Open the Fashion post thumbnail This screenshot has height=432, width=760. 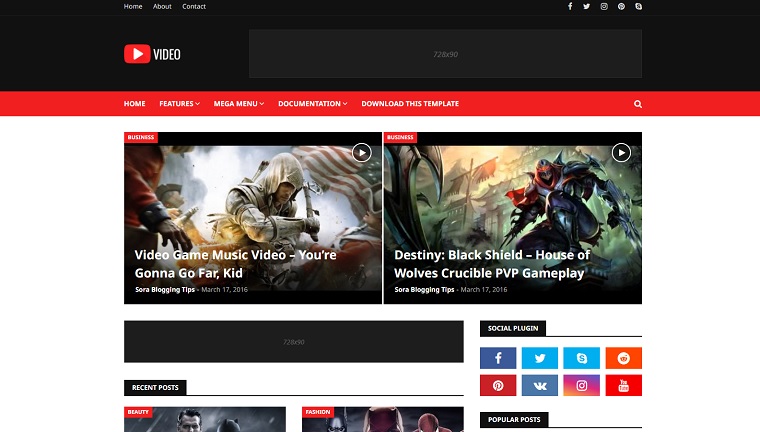383,420
